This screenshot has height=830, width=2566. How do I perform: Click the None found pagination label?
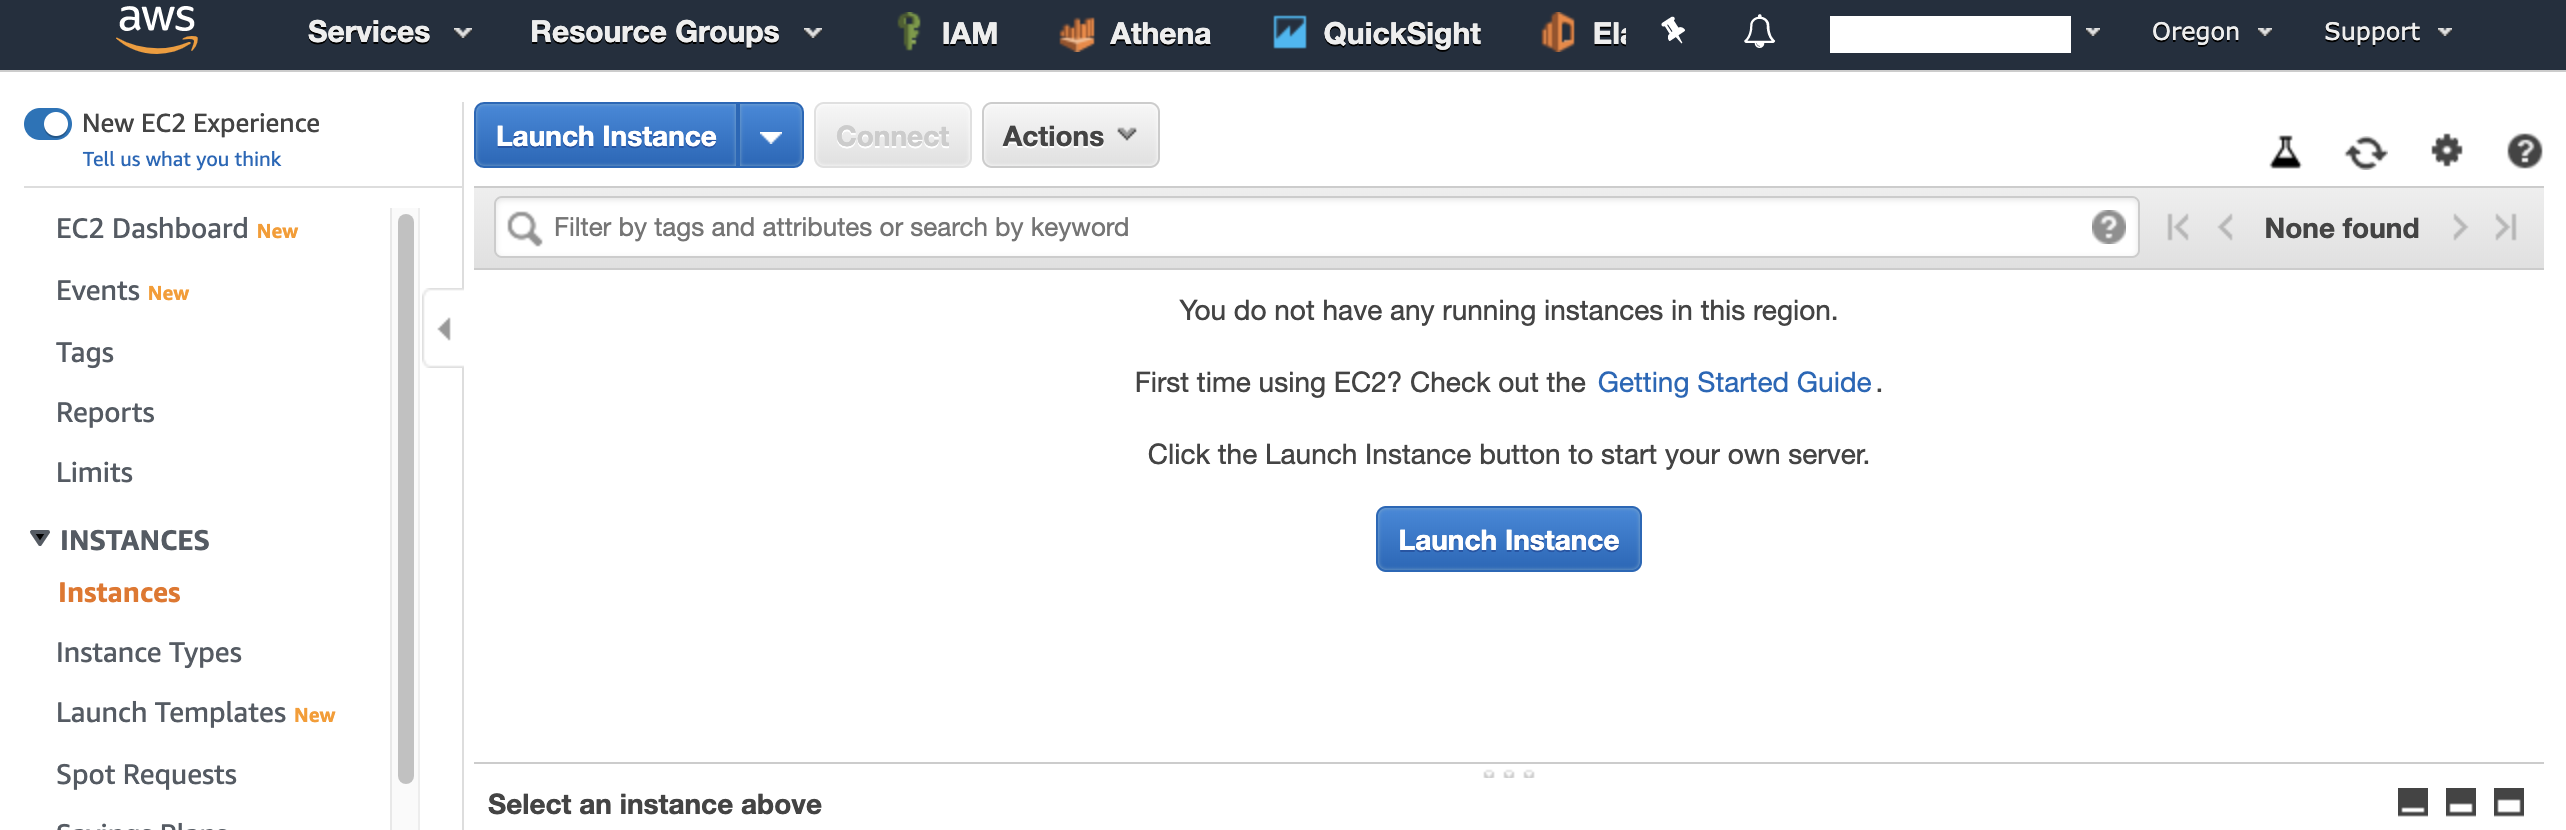click(x=2341, y=229)
